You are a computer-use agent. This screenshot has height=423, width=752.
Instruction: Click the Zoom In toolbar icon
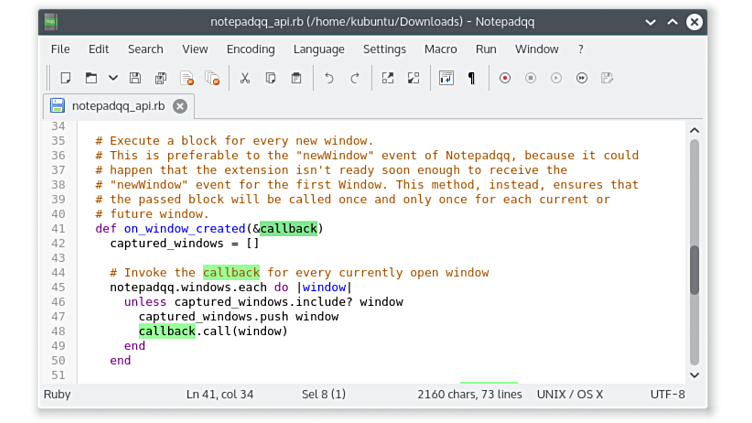[388, 78]
